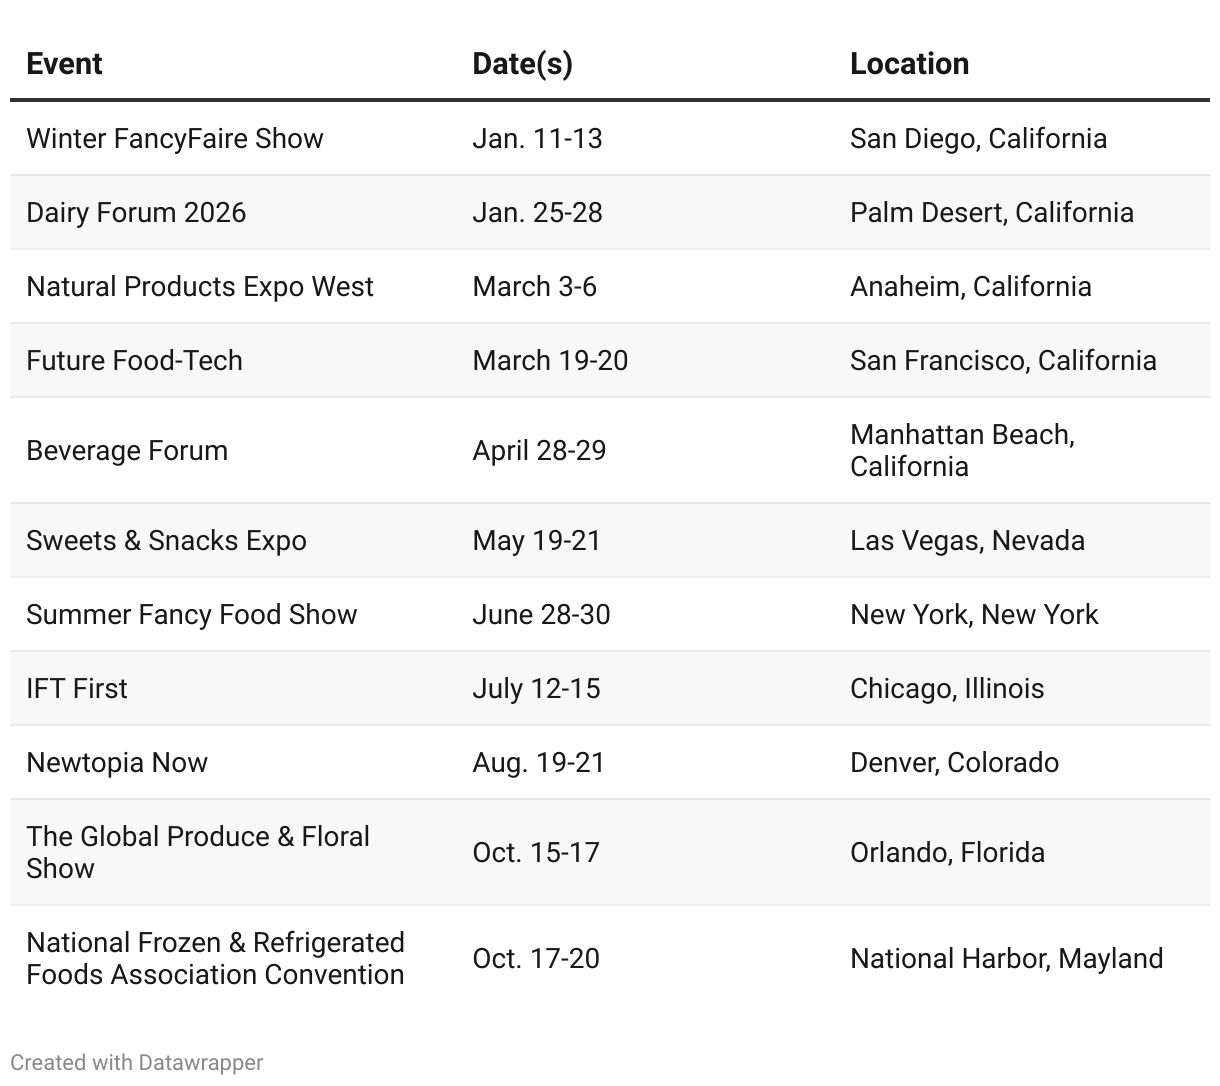Select the Summer Fancy Food Show row
1220x1086 pixels.
tap(191, 614)
